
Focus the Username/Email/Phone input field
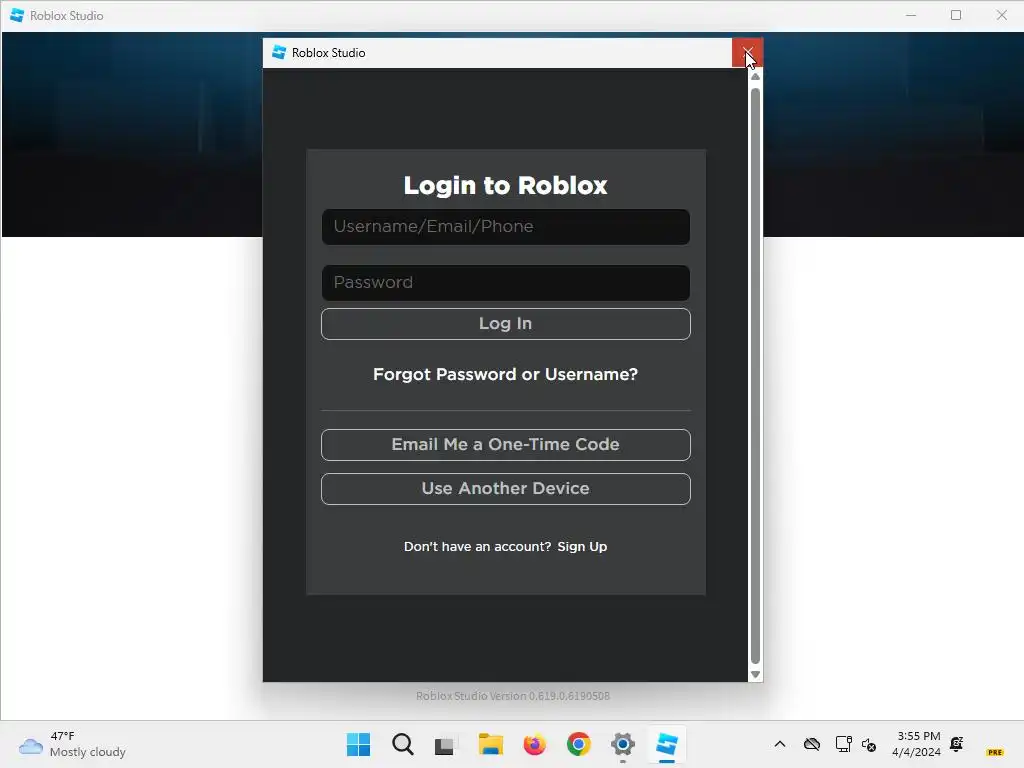click(x=505, y=227)
